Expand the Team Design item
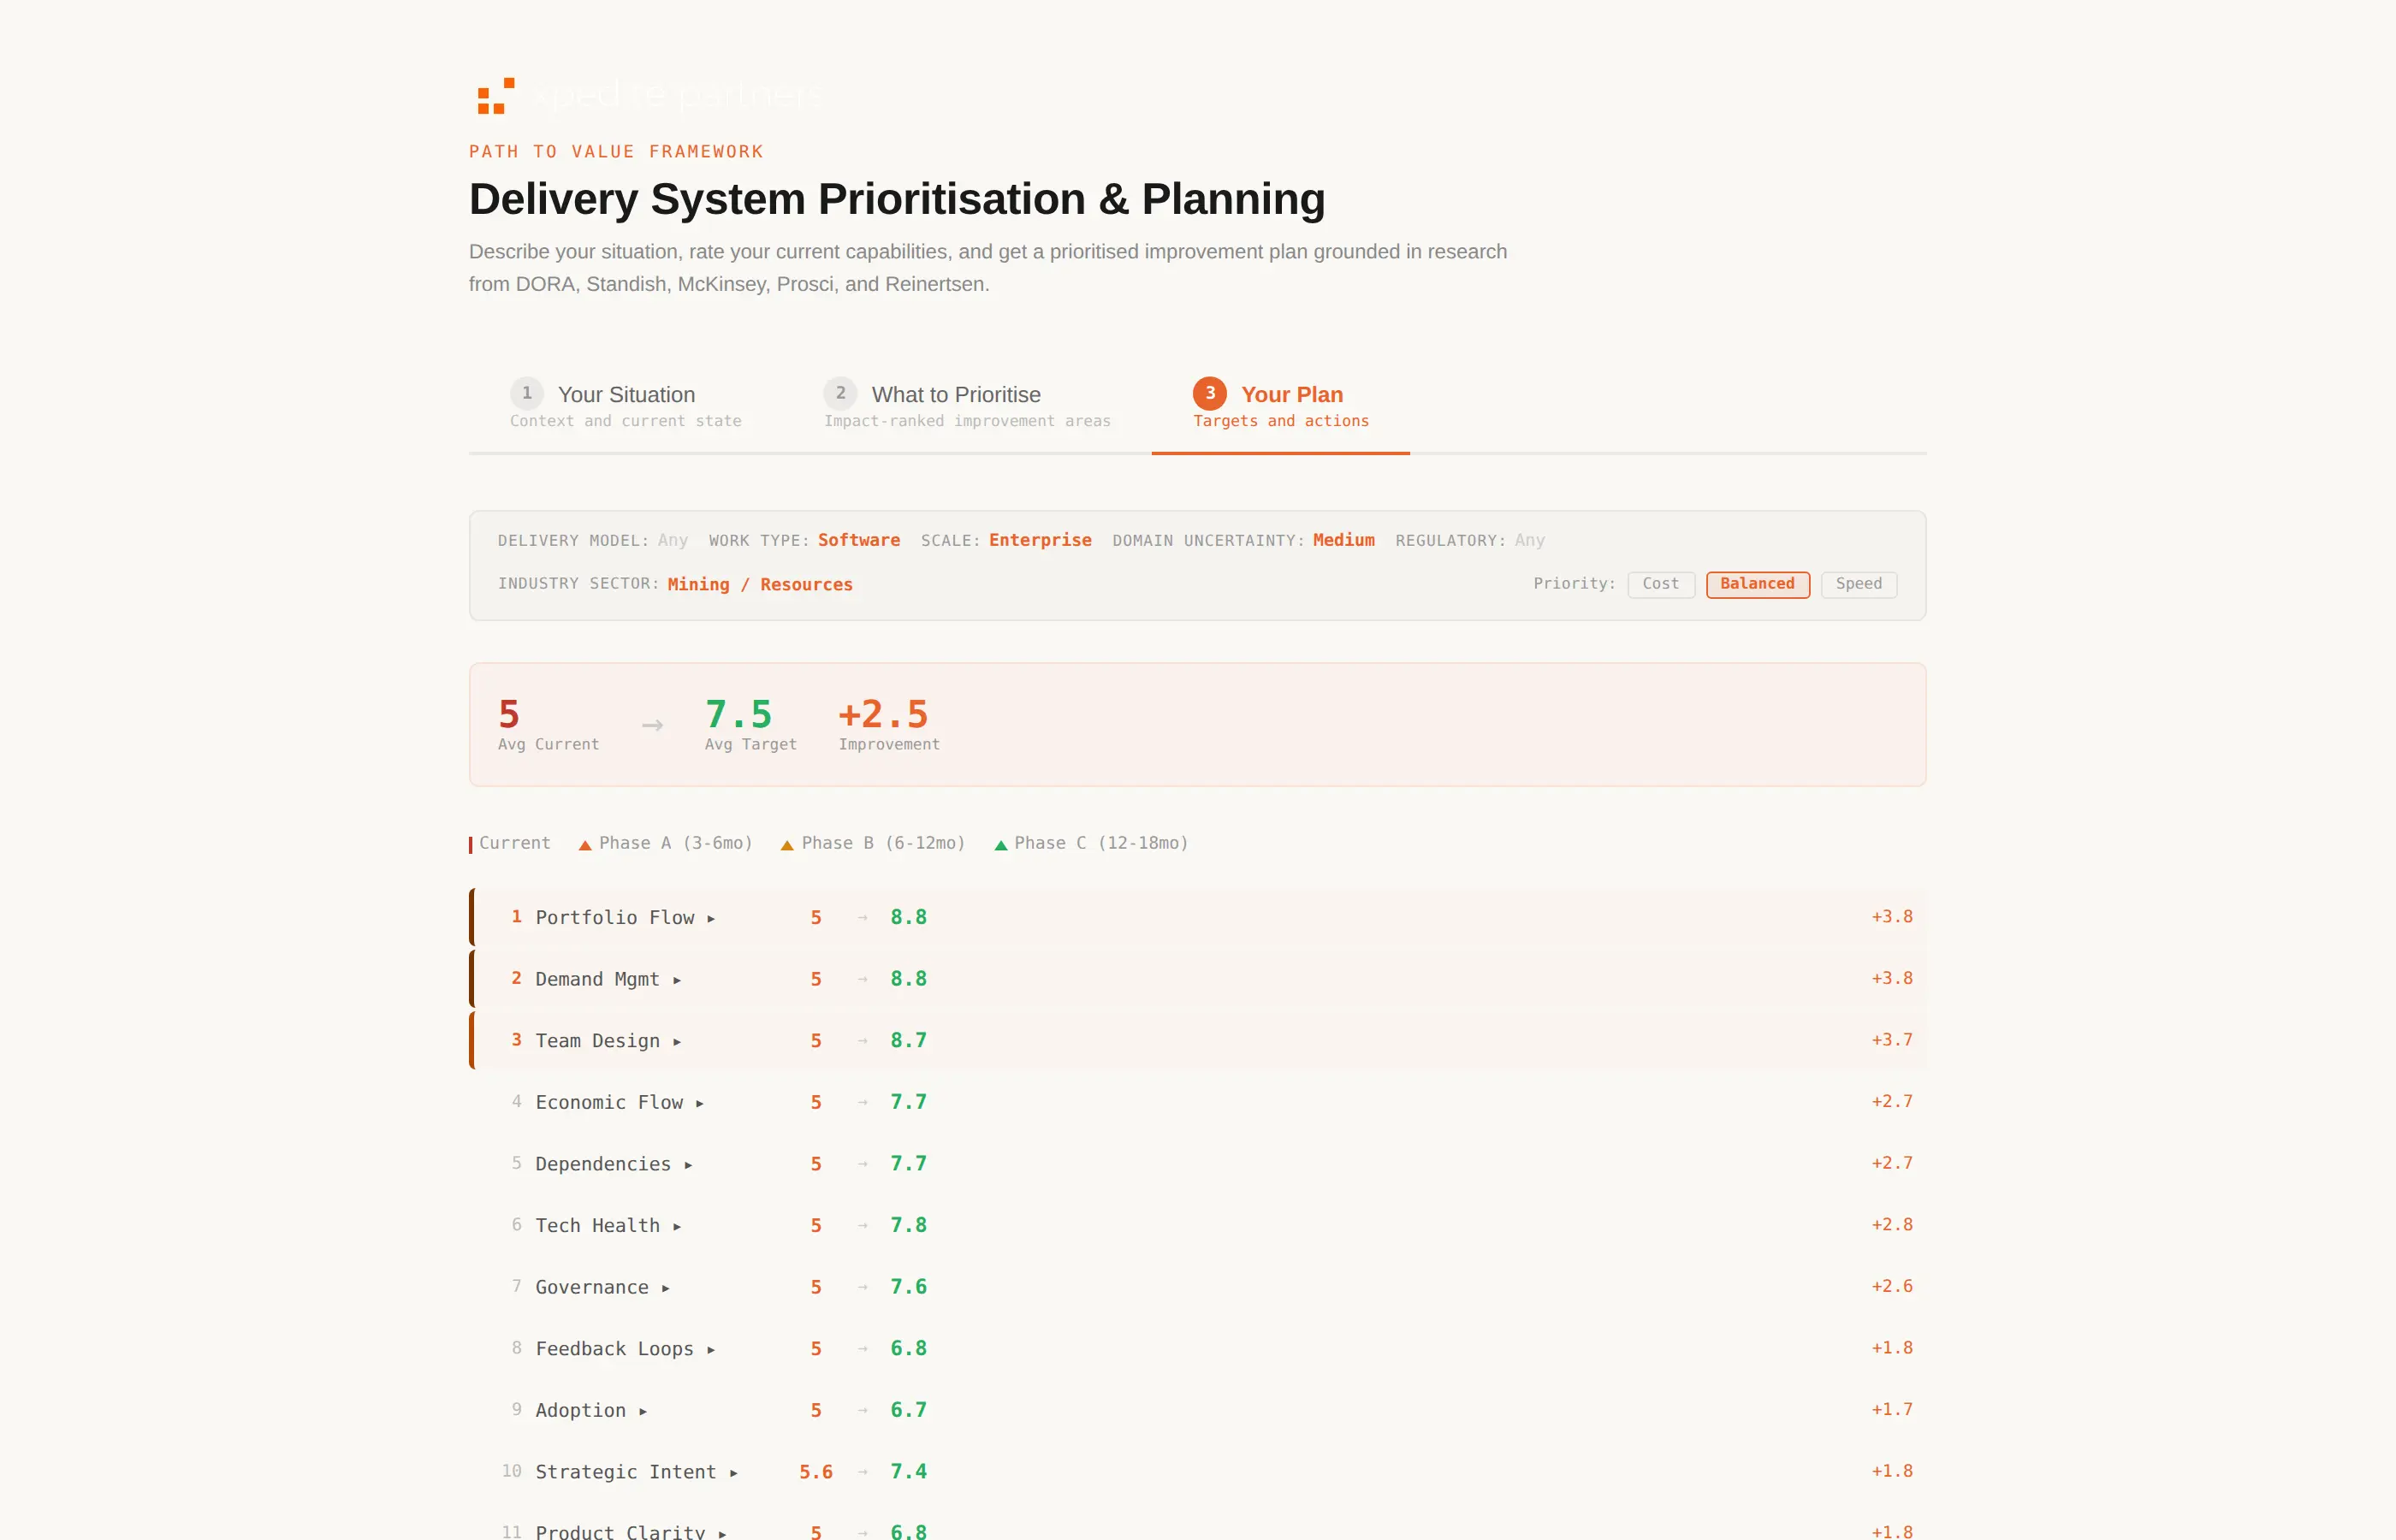The image size is (2396, 1540). (677, 1040)
